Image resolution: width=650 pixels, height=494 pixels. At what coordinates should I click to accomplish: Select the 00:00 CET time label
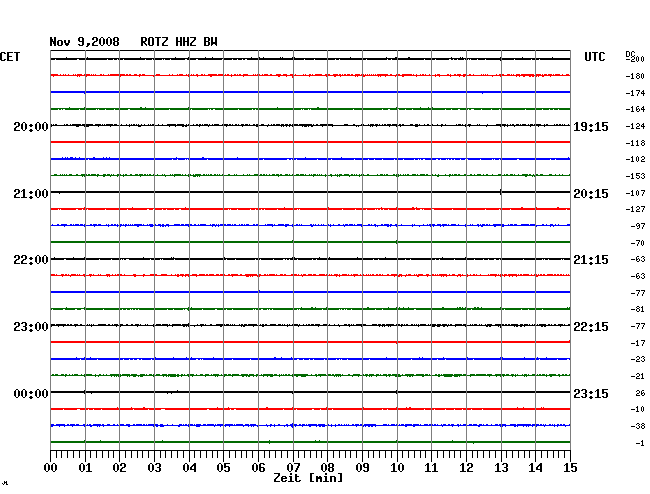(31, 393)
